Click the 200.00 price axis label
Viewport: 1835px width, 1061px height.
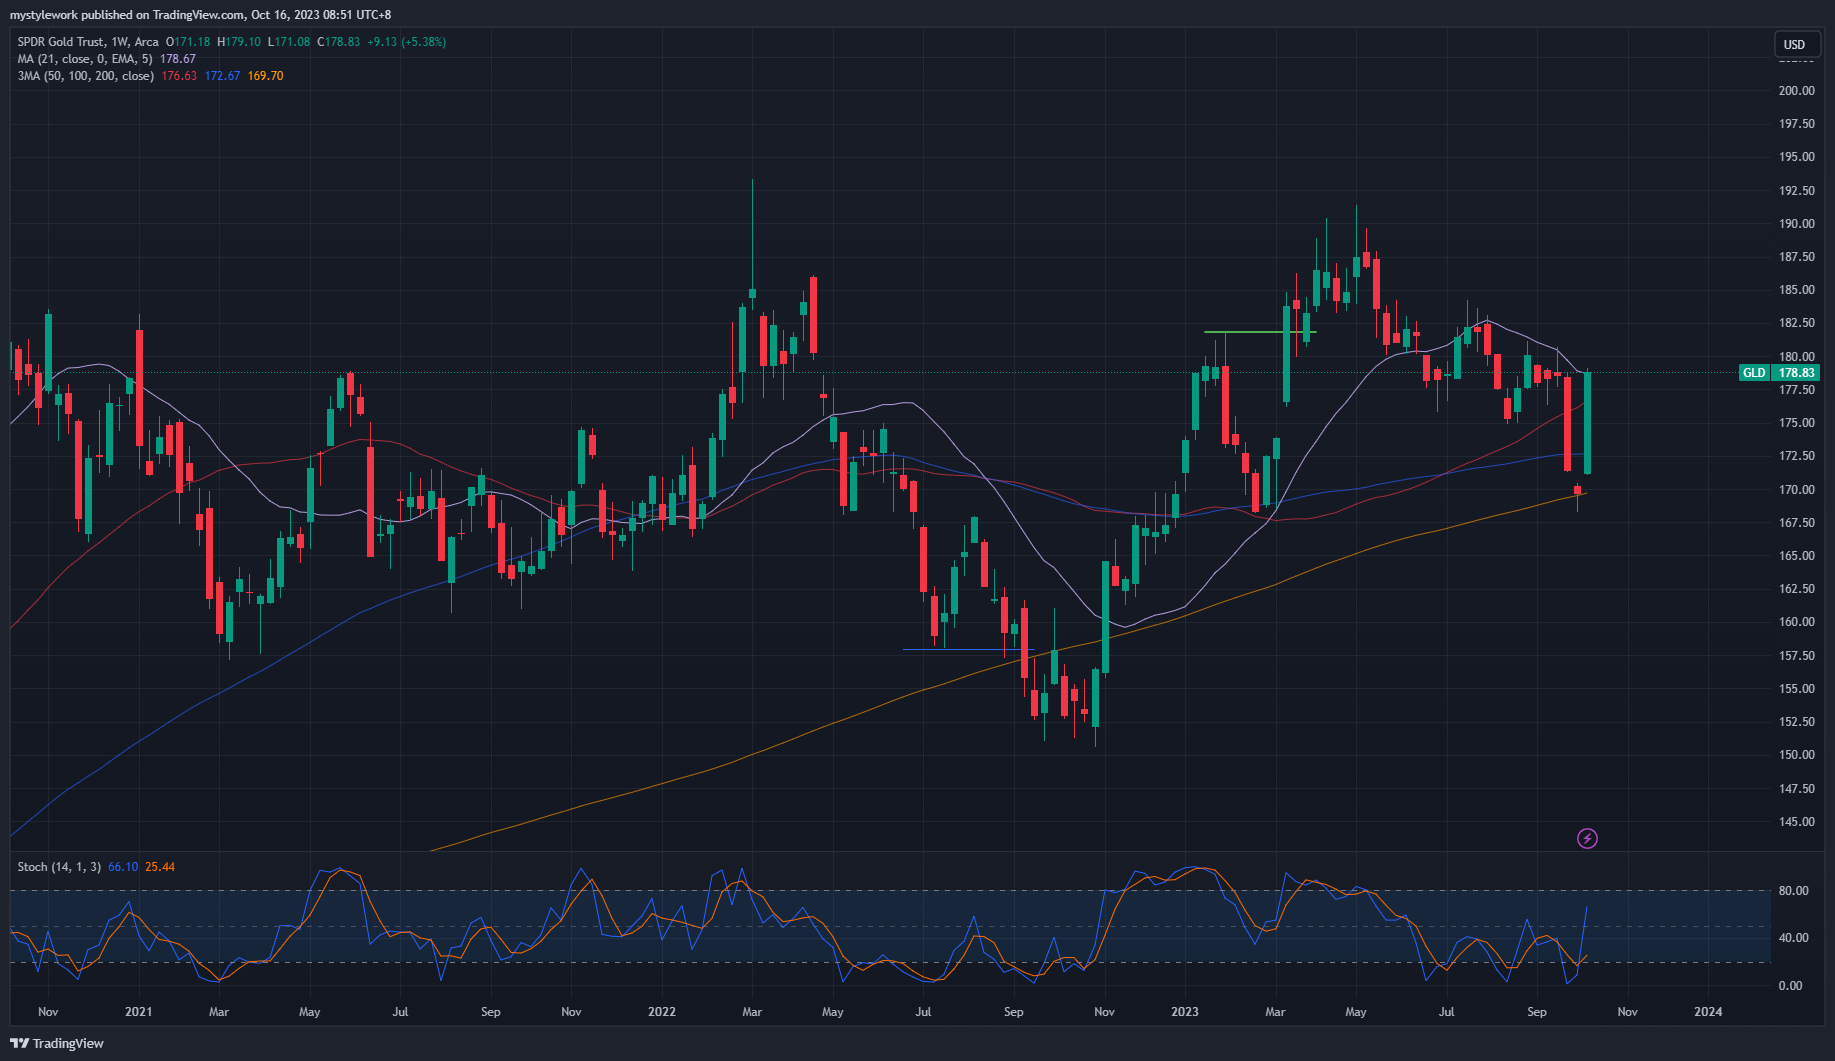click(x=1796, y=91)
